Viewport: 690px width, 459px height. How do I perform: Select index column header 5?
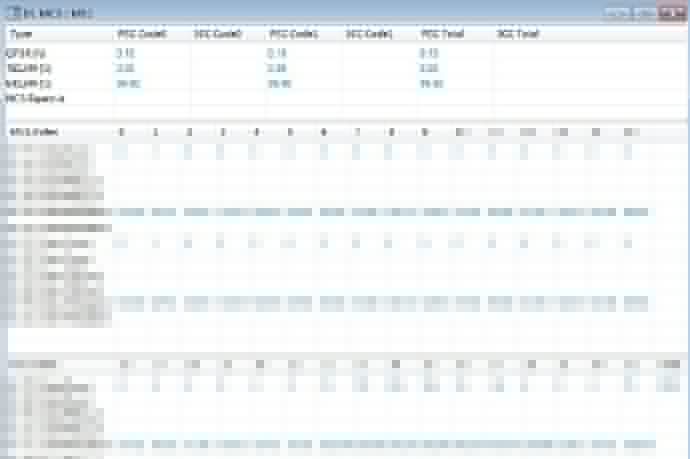click(x=290, y=132)
